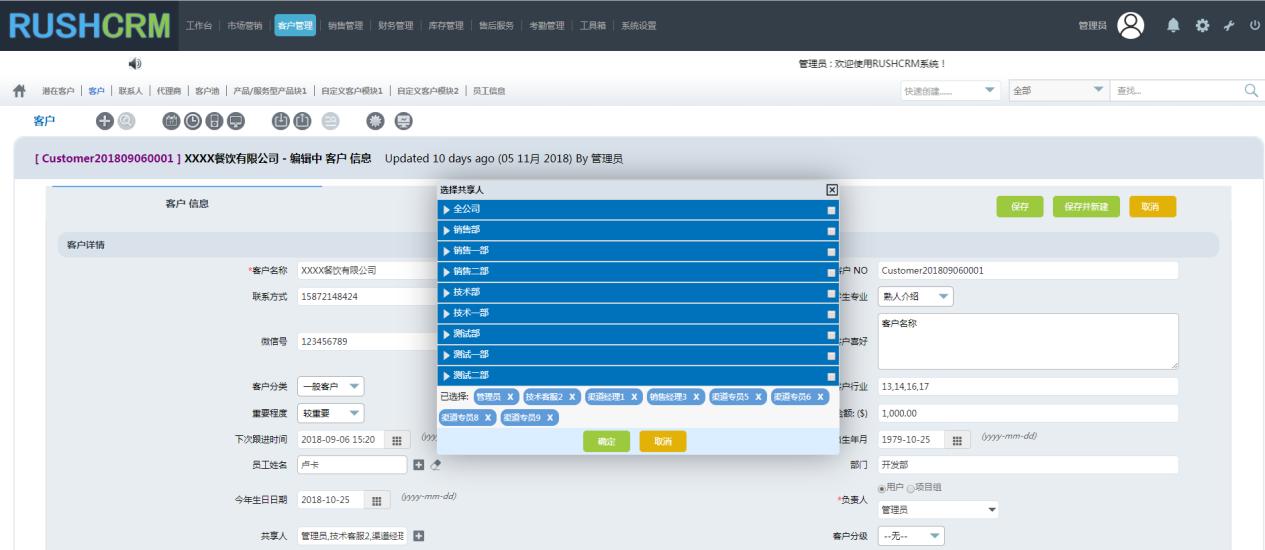
Task: Remove 渠道经理1 chip from selected list
Action: click(x=635, y=397)
